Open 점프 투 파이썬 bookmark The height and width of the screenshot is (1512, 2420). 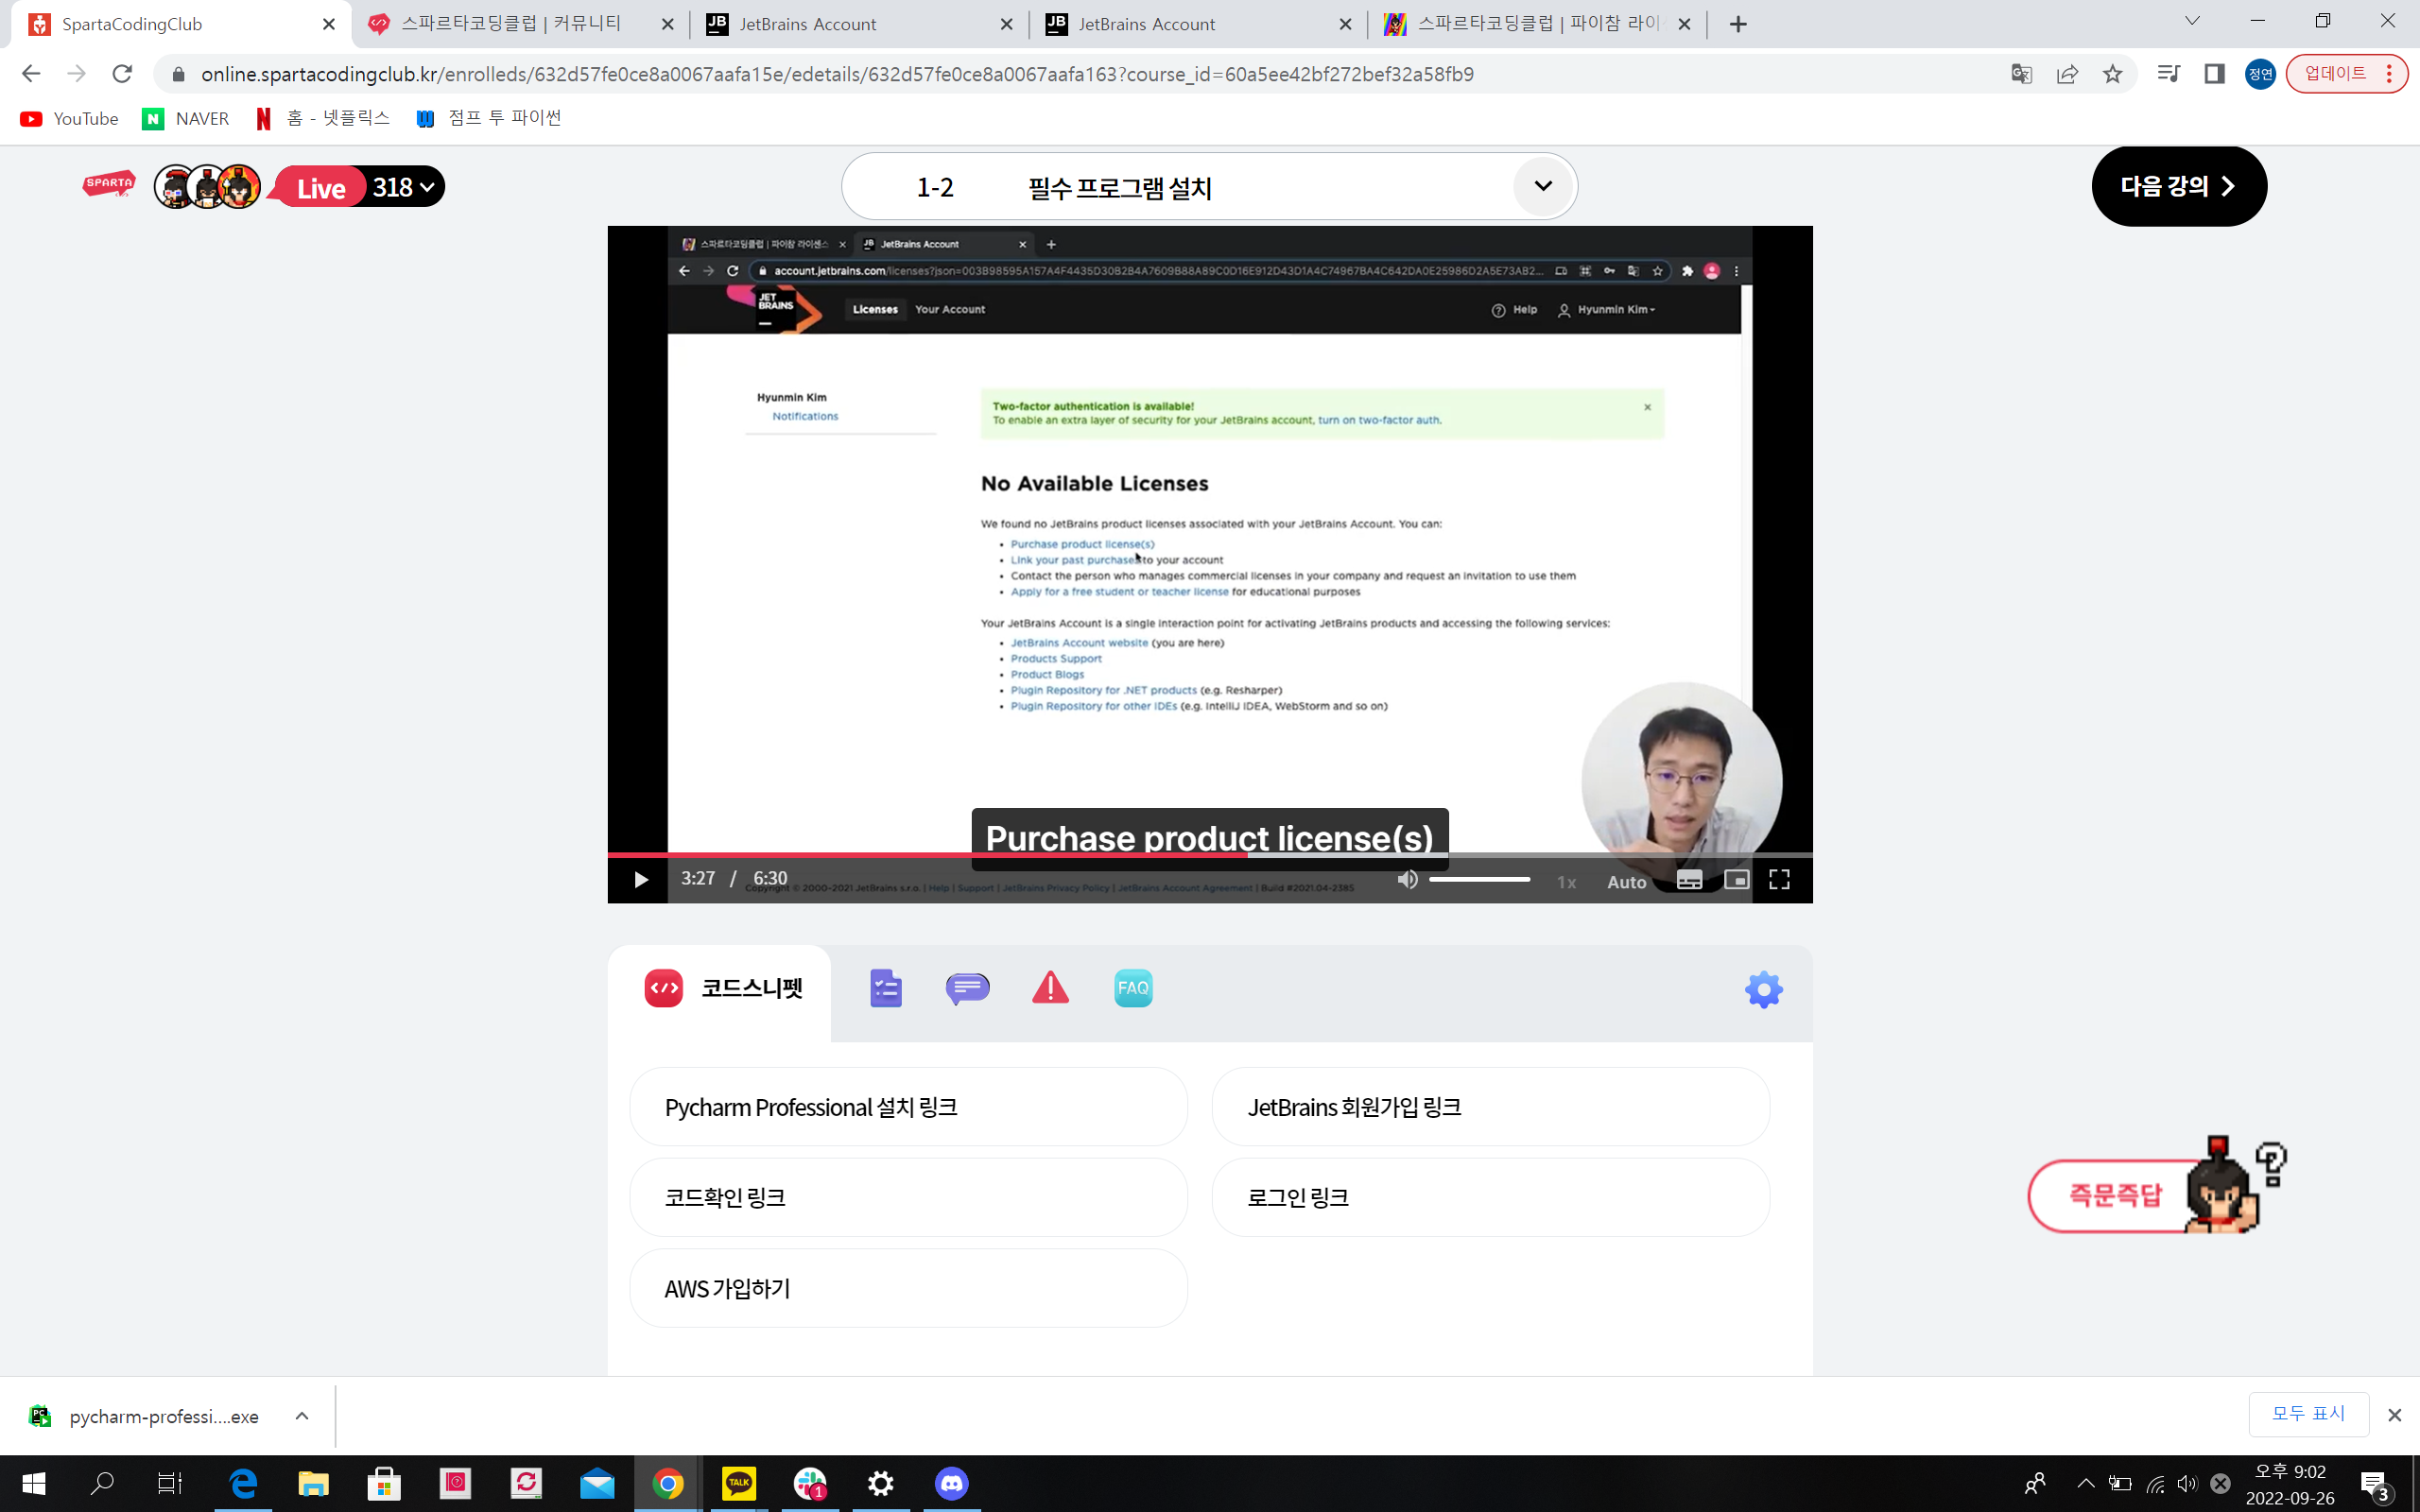coord(489,119)
